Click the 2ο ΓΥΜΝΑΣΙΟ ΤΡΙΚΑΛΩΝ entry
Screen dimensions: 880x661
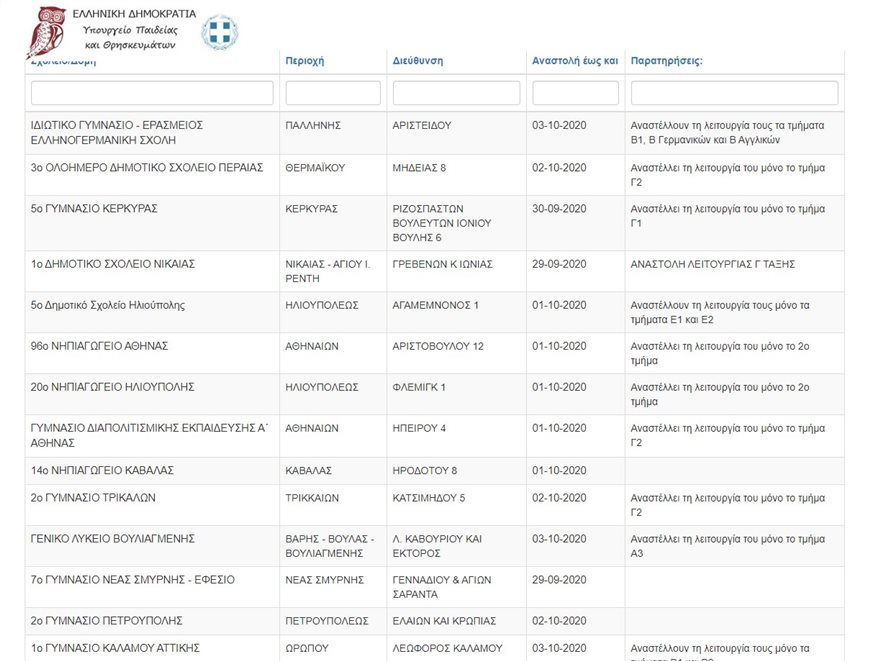(x=93, y=498)
